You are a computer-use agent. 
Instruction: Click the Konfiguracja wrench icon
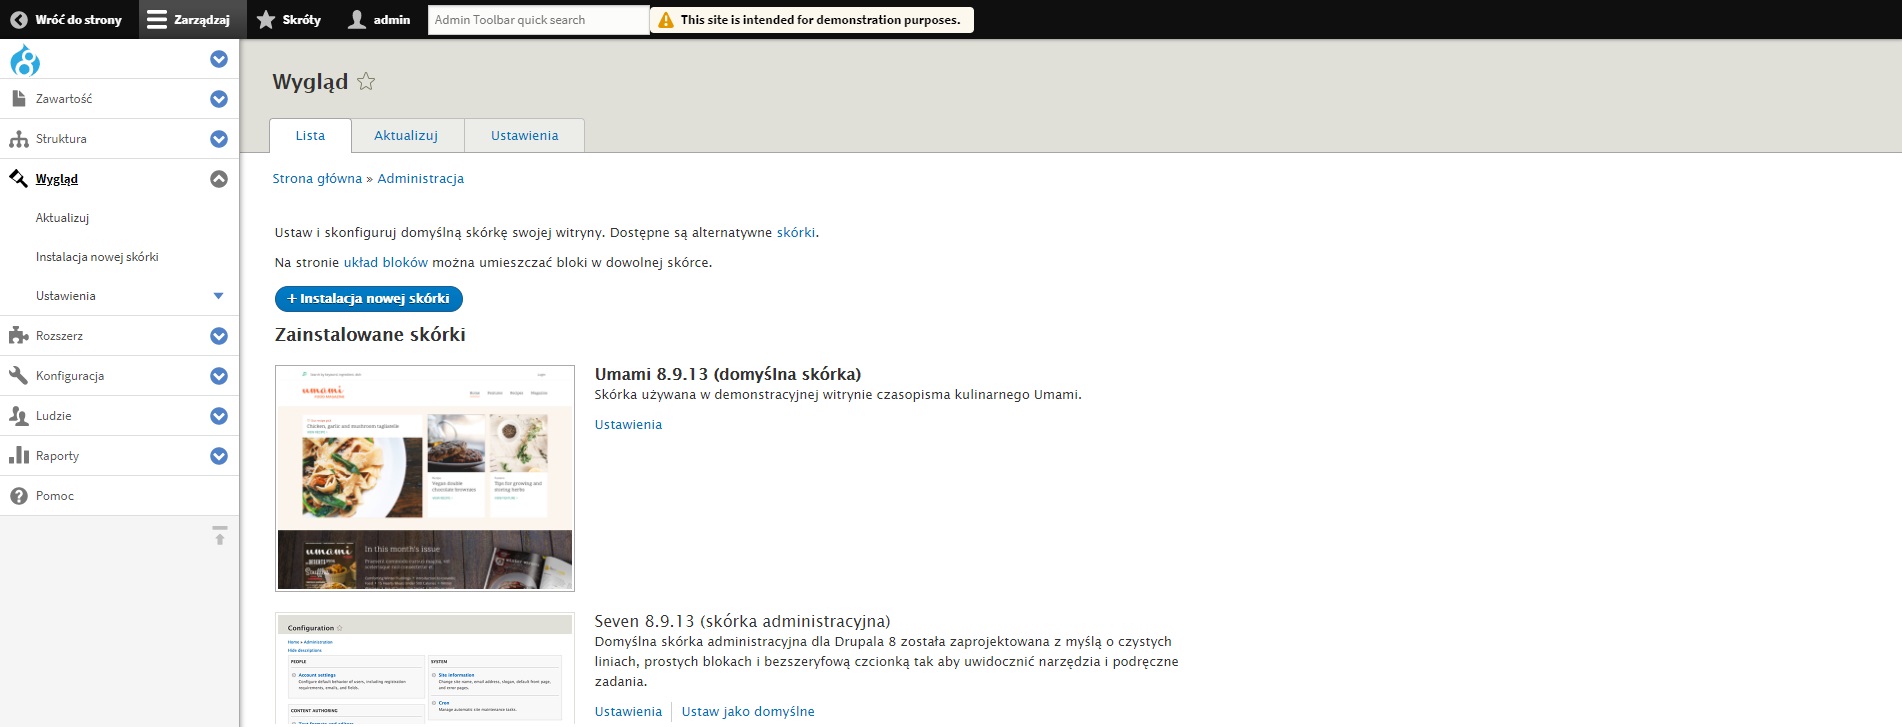pyautogui.click(x=18, y=376)
